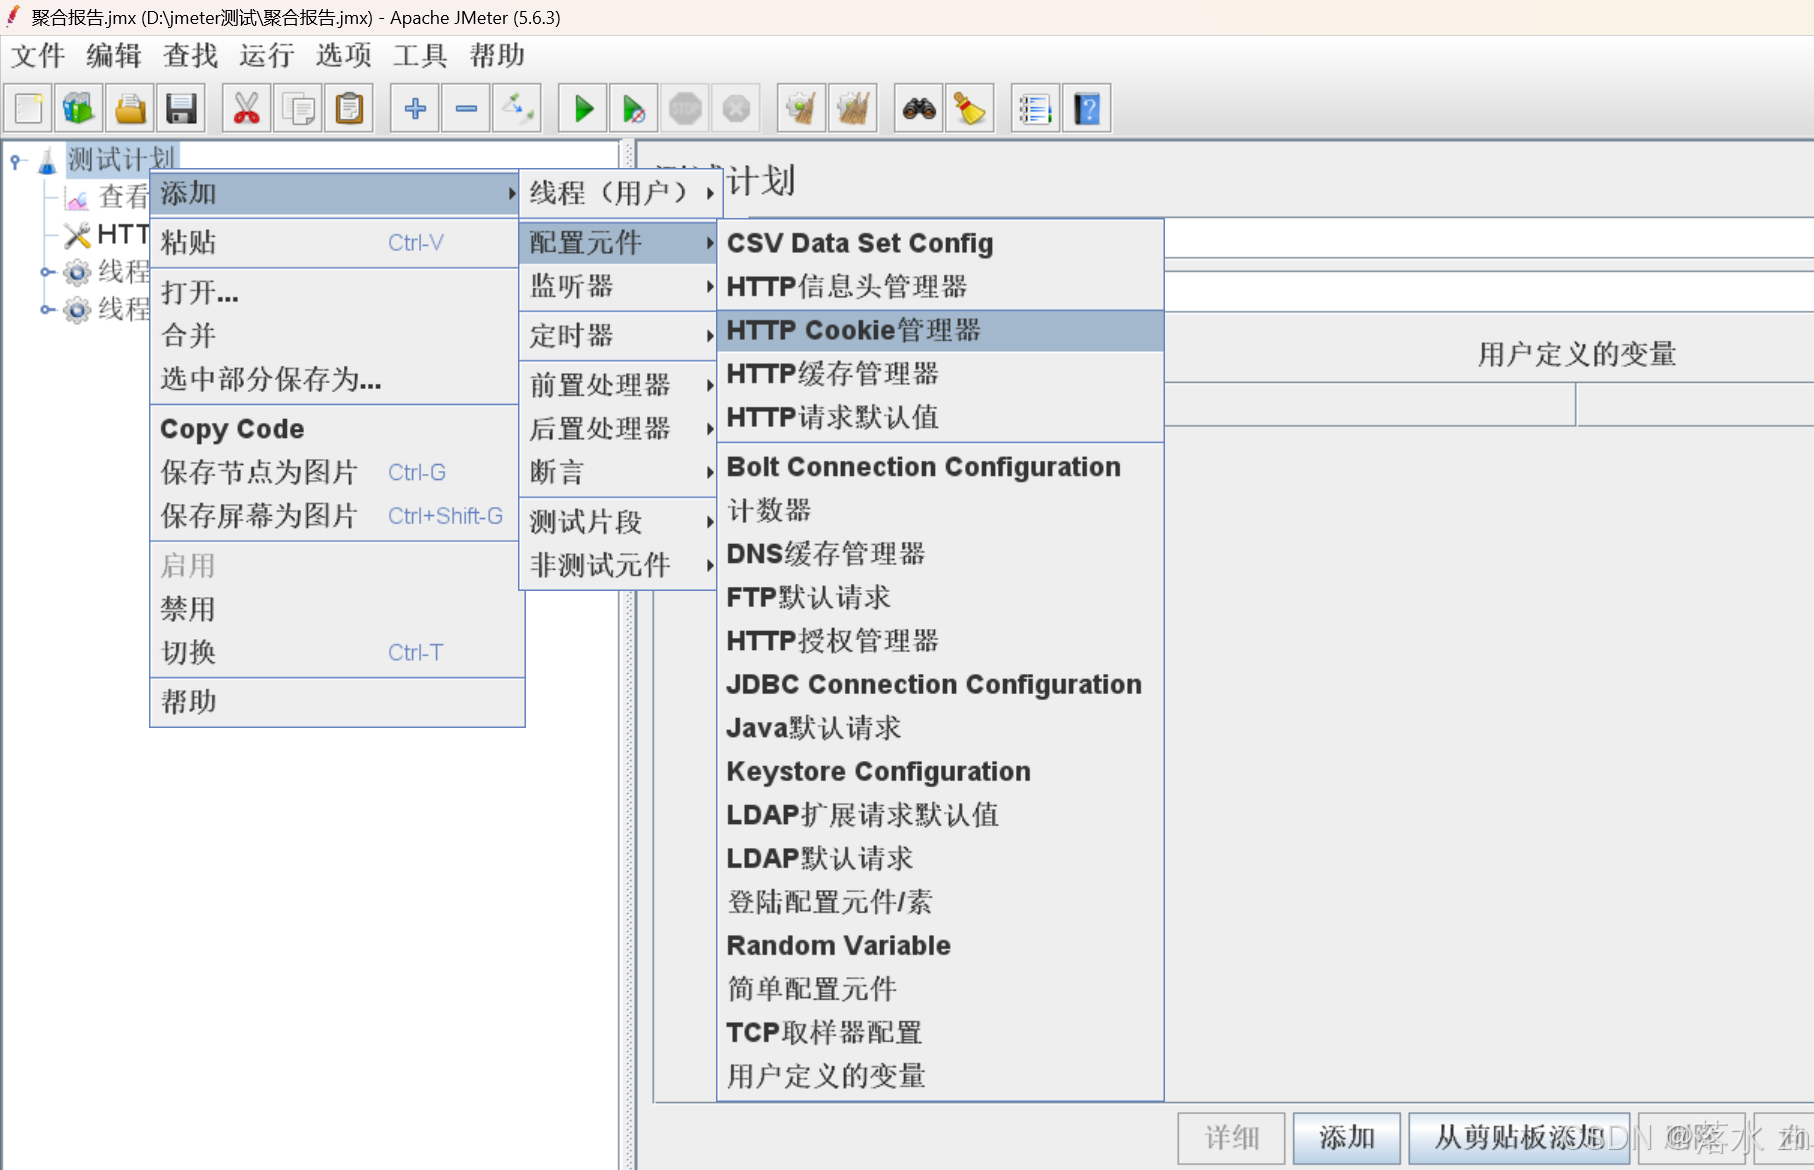Add JDBC Connection Configuration element
The width and height of the screenshot is (1814, 1170).
coord(940,684)
